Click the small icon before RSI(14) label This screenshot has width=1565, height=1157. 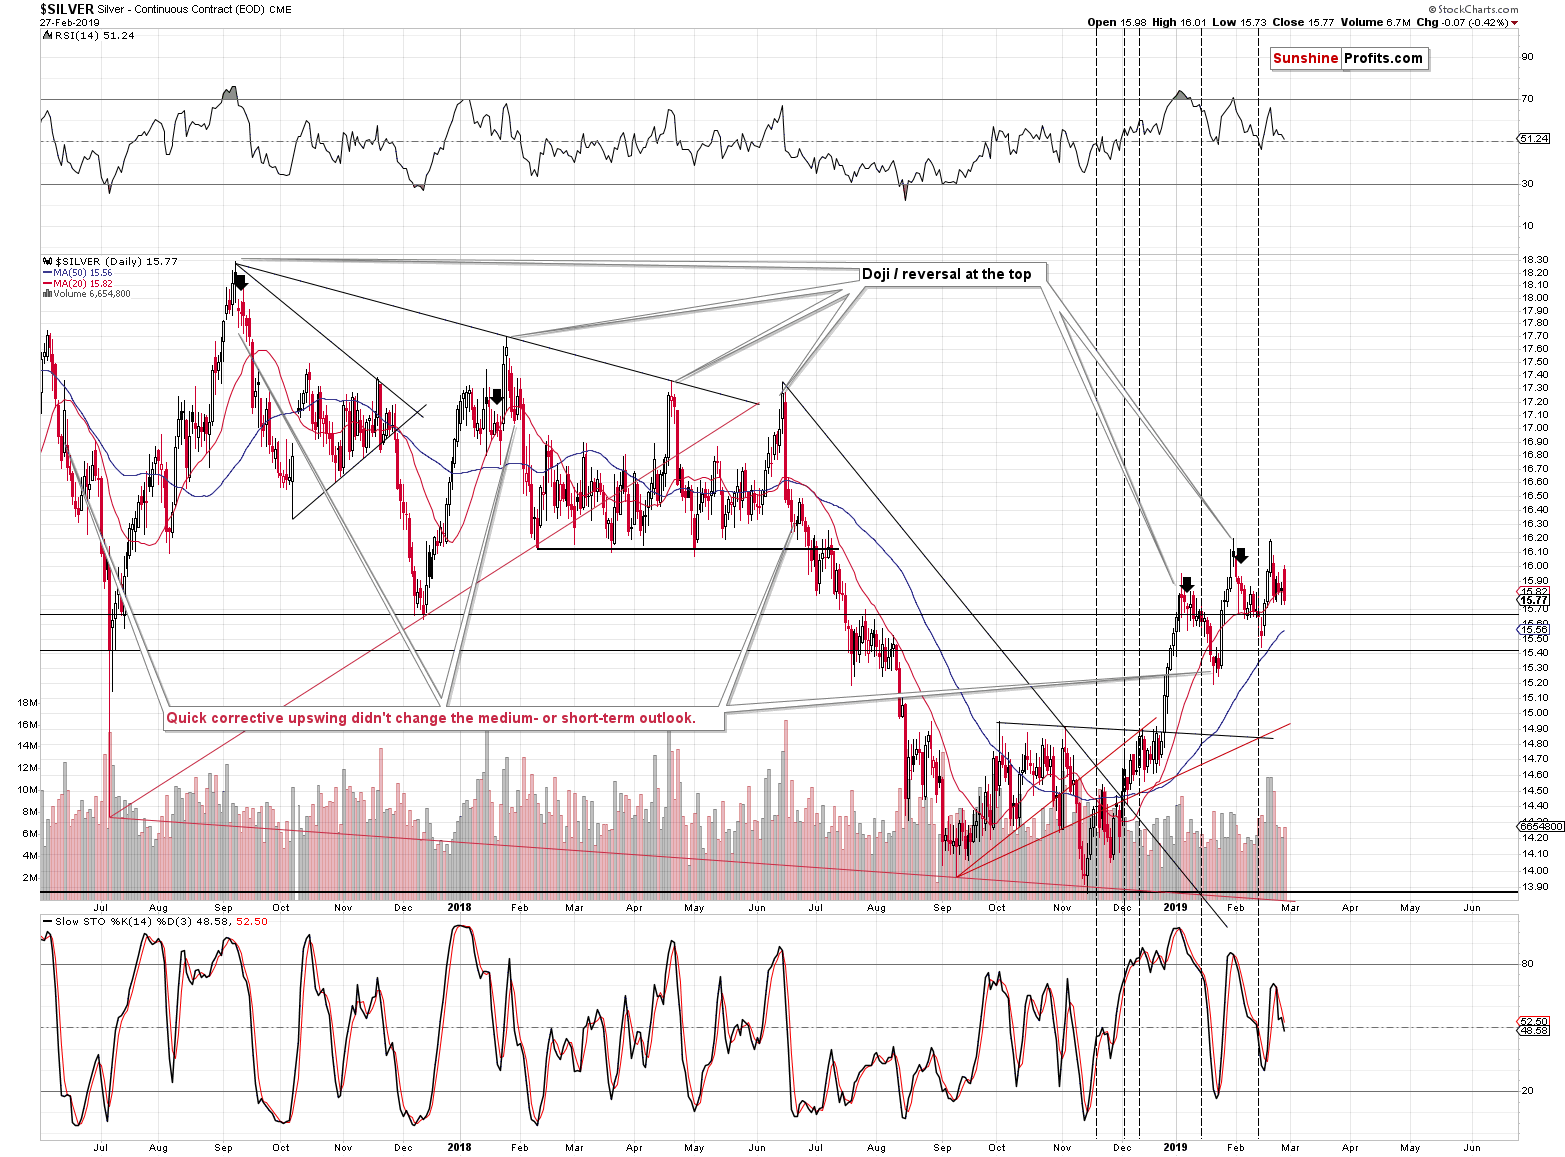coord(46,35)
